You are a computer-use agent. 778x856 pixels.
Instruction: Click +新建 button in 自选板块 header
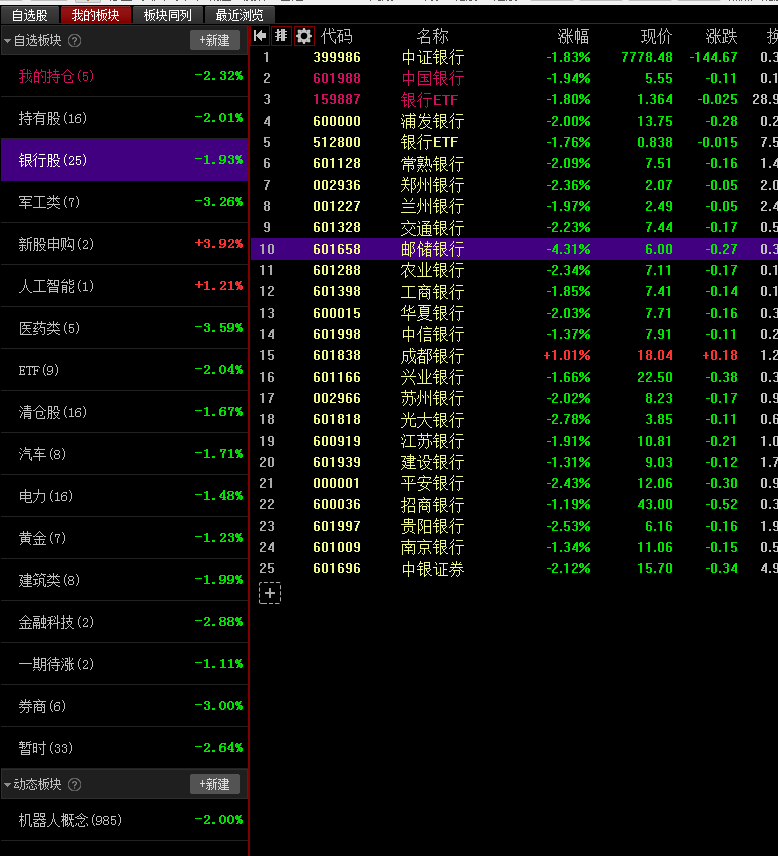[215, 40]
